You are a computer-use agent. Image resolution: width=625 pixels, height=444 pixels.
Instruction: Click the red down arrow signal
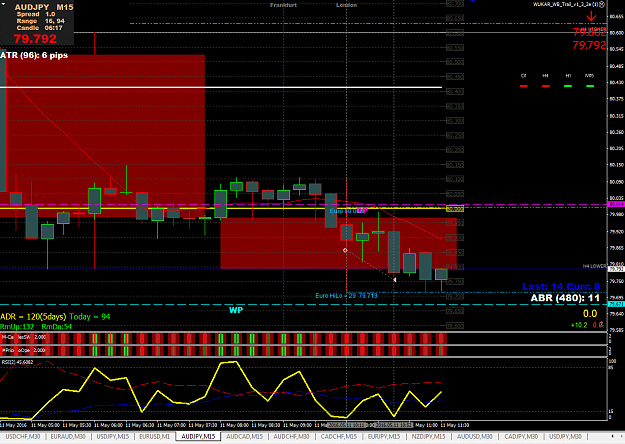tap(591, 16)
